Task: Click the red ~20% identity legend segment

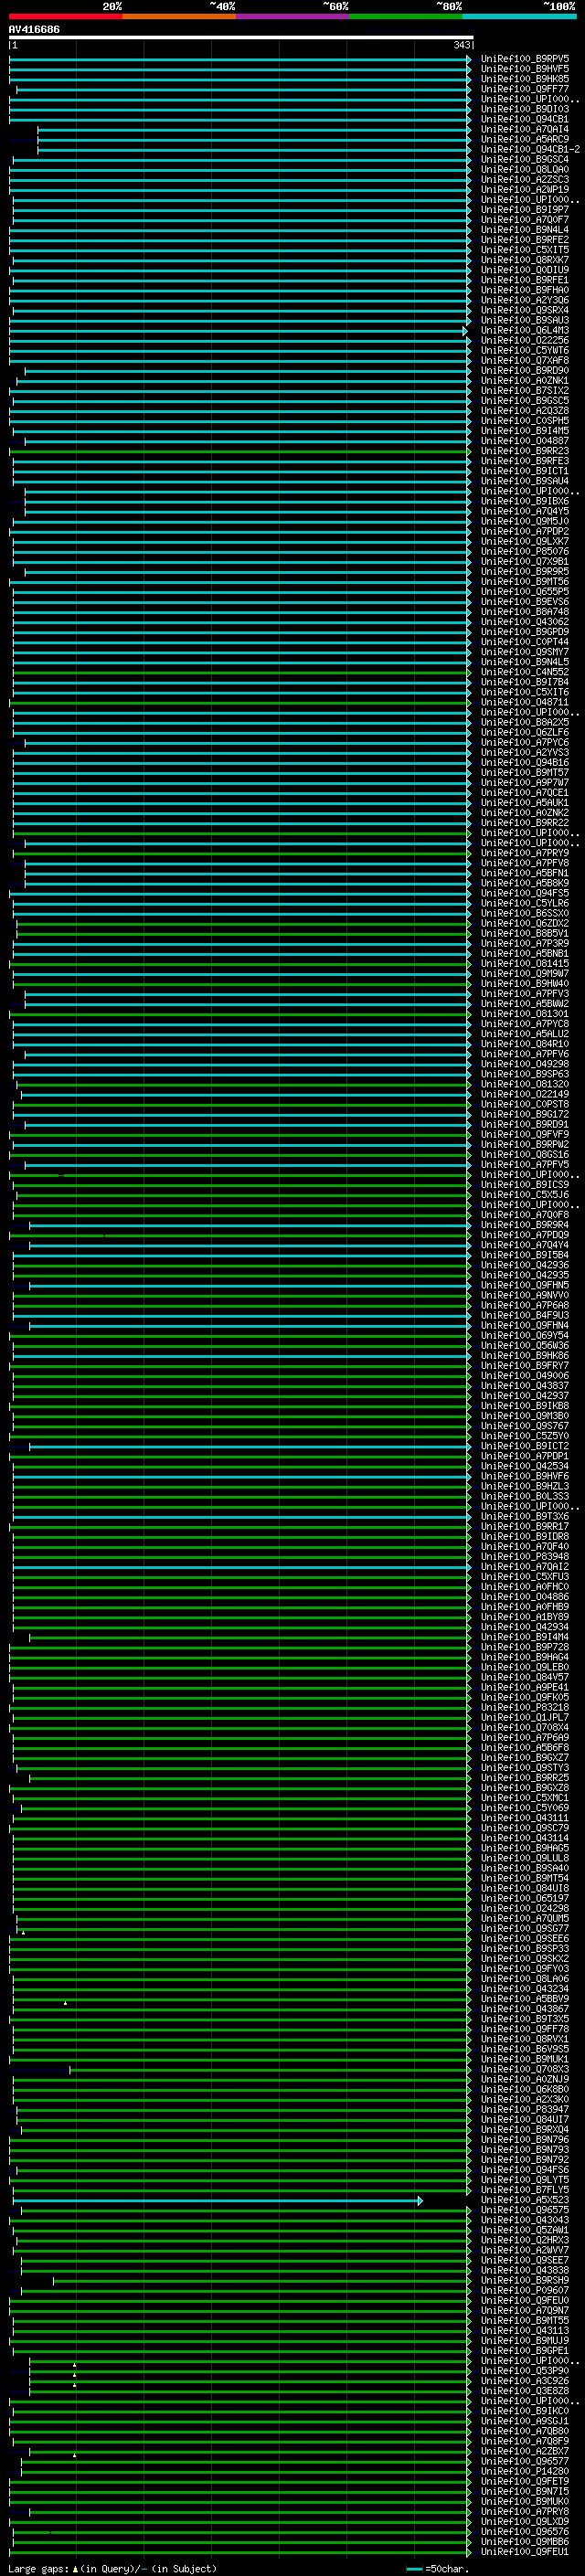Action: (x=65, y=16)
